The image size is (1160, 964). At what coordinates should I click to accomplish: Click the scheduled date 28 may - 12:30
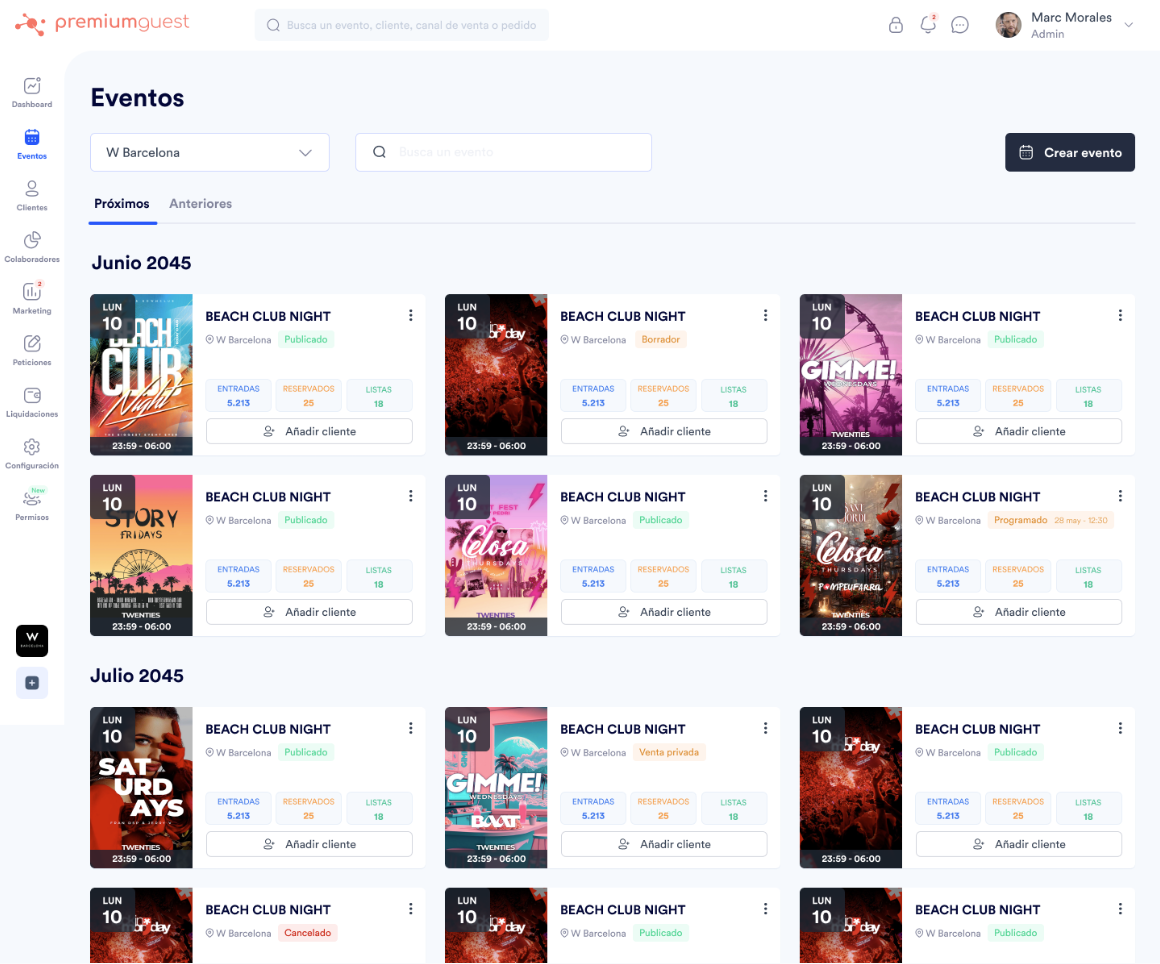tap(1081, 520)
